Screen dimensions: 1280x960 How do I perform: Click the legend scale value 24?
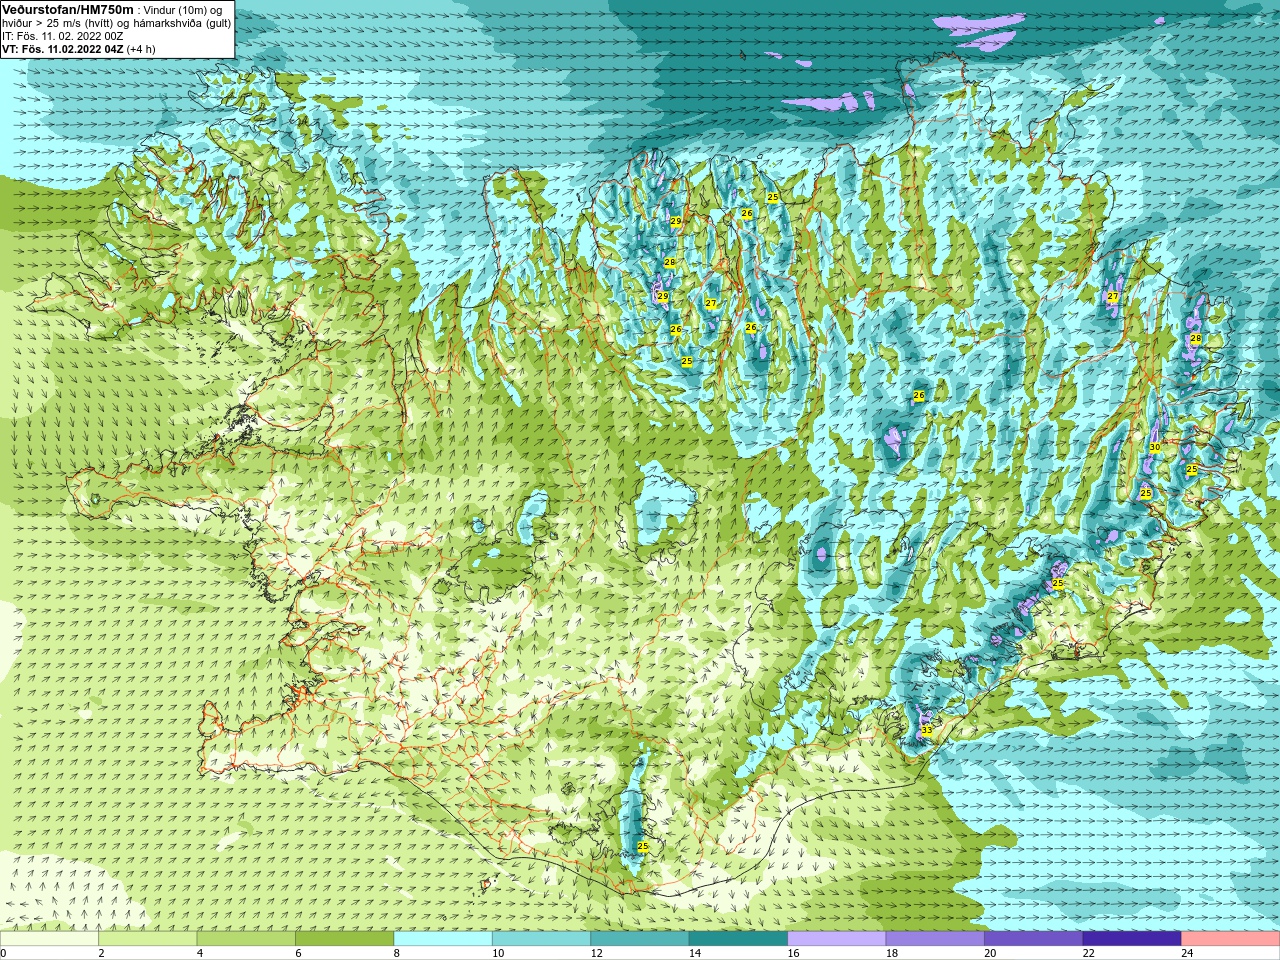tap(1187, 953)
